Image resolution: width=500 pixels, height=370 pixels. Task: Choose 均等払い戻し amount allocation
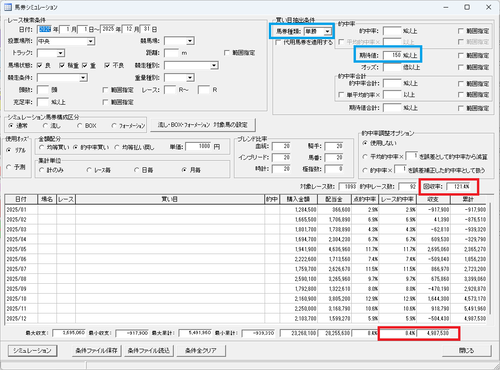[117, 147]
